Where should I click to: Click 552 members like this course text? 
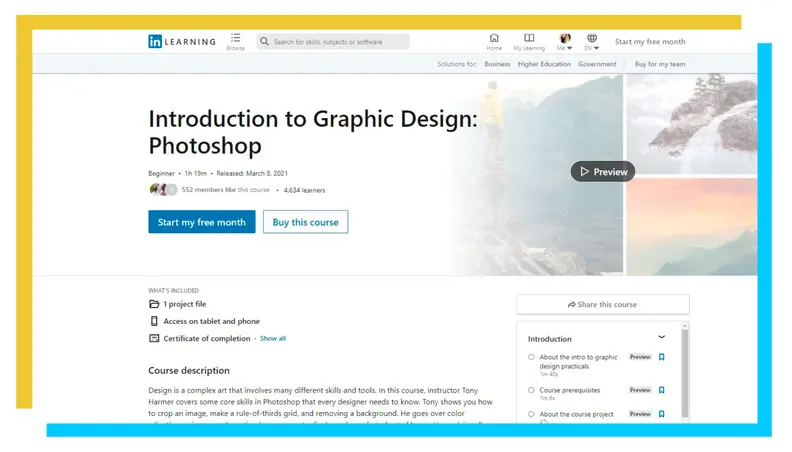click(226, 190)
